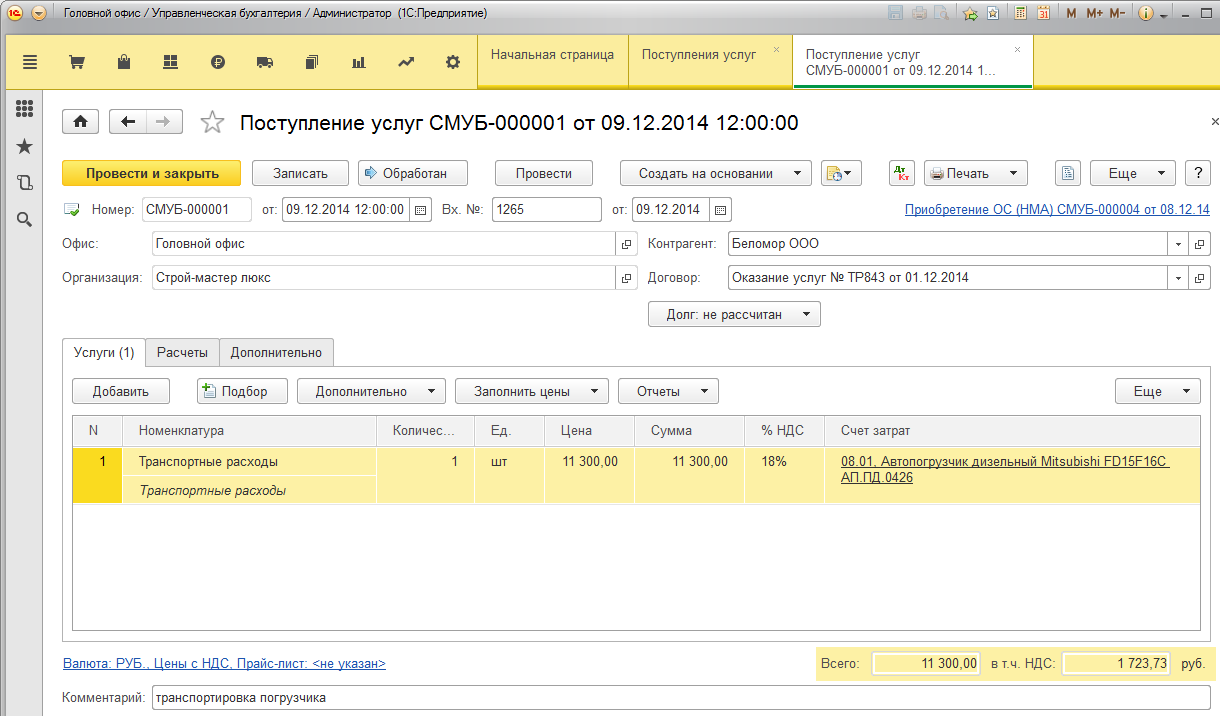Click add-to-favorites star with arrow icon
Viewport: 1220px width, 716px height.
click(x=970, y=14)
